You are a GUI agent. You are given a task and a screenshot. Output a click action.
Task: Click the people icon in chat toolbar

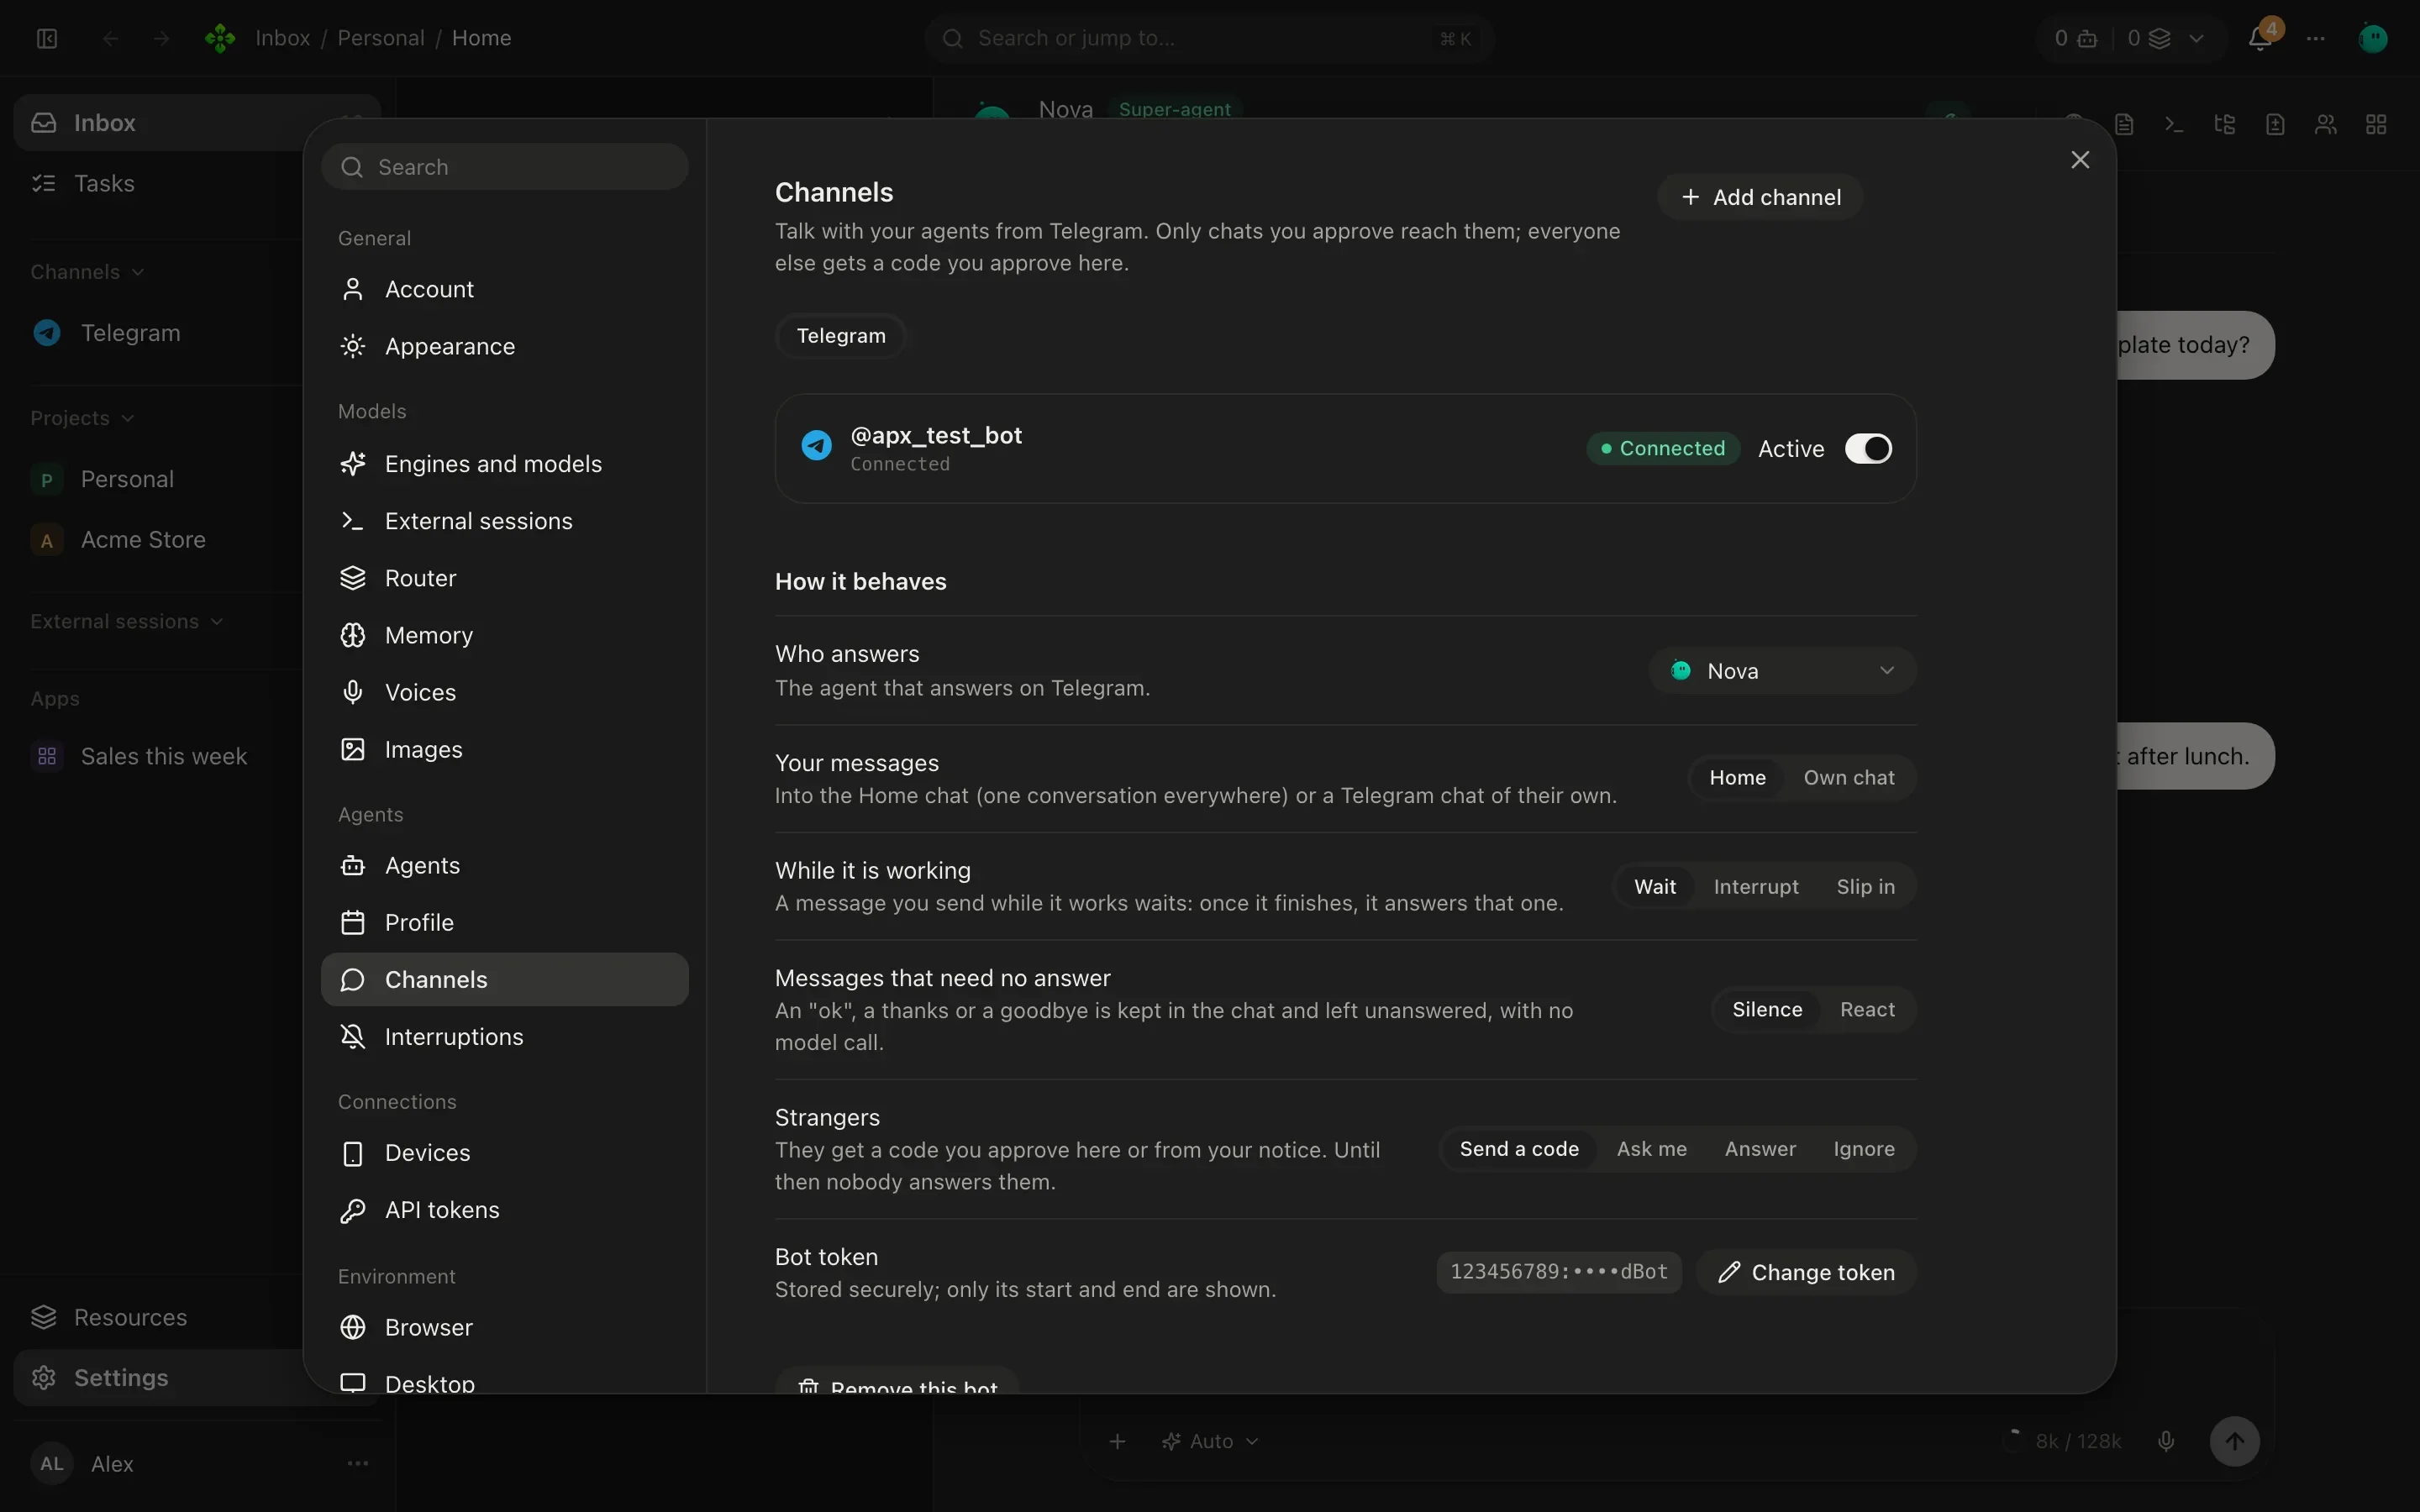click(2326, 124)
